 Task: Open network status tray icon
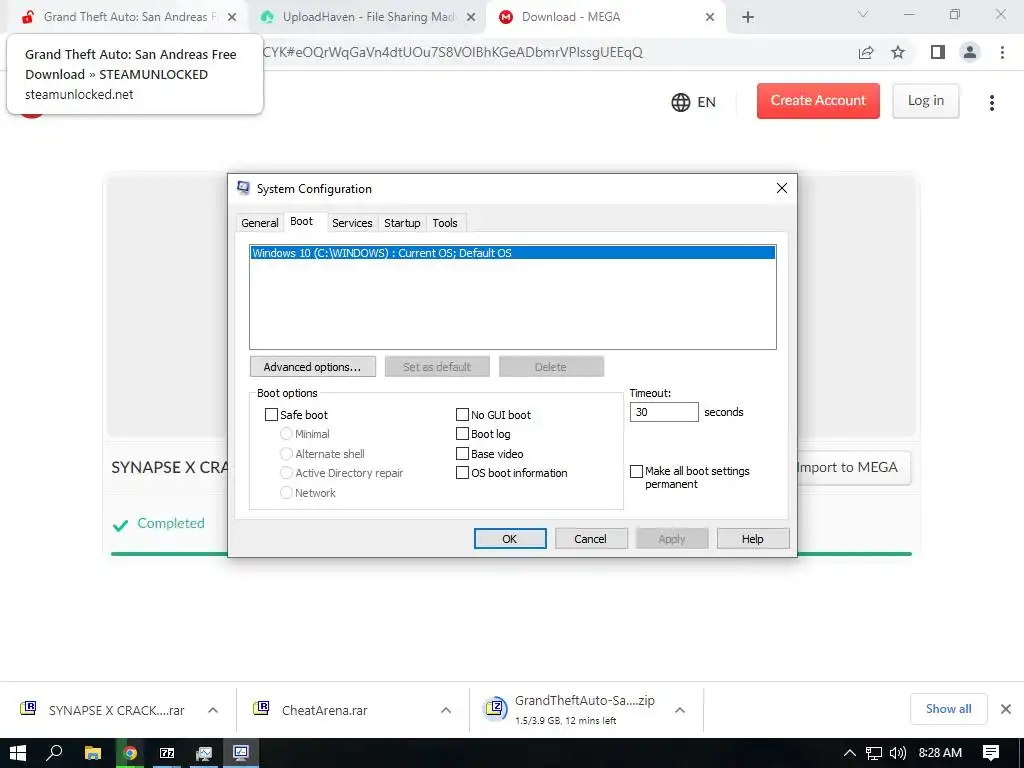pos(874,753)
